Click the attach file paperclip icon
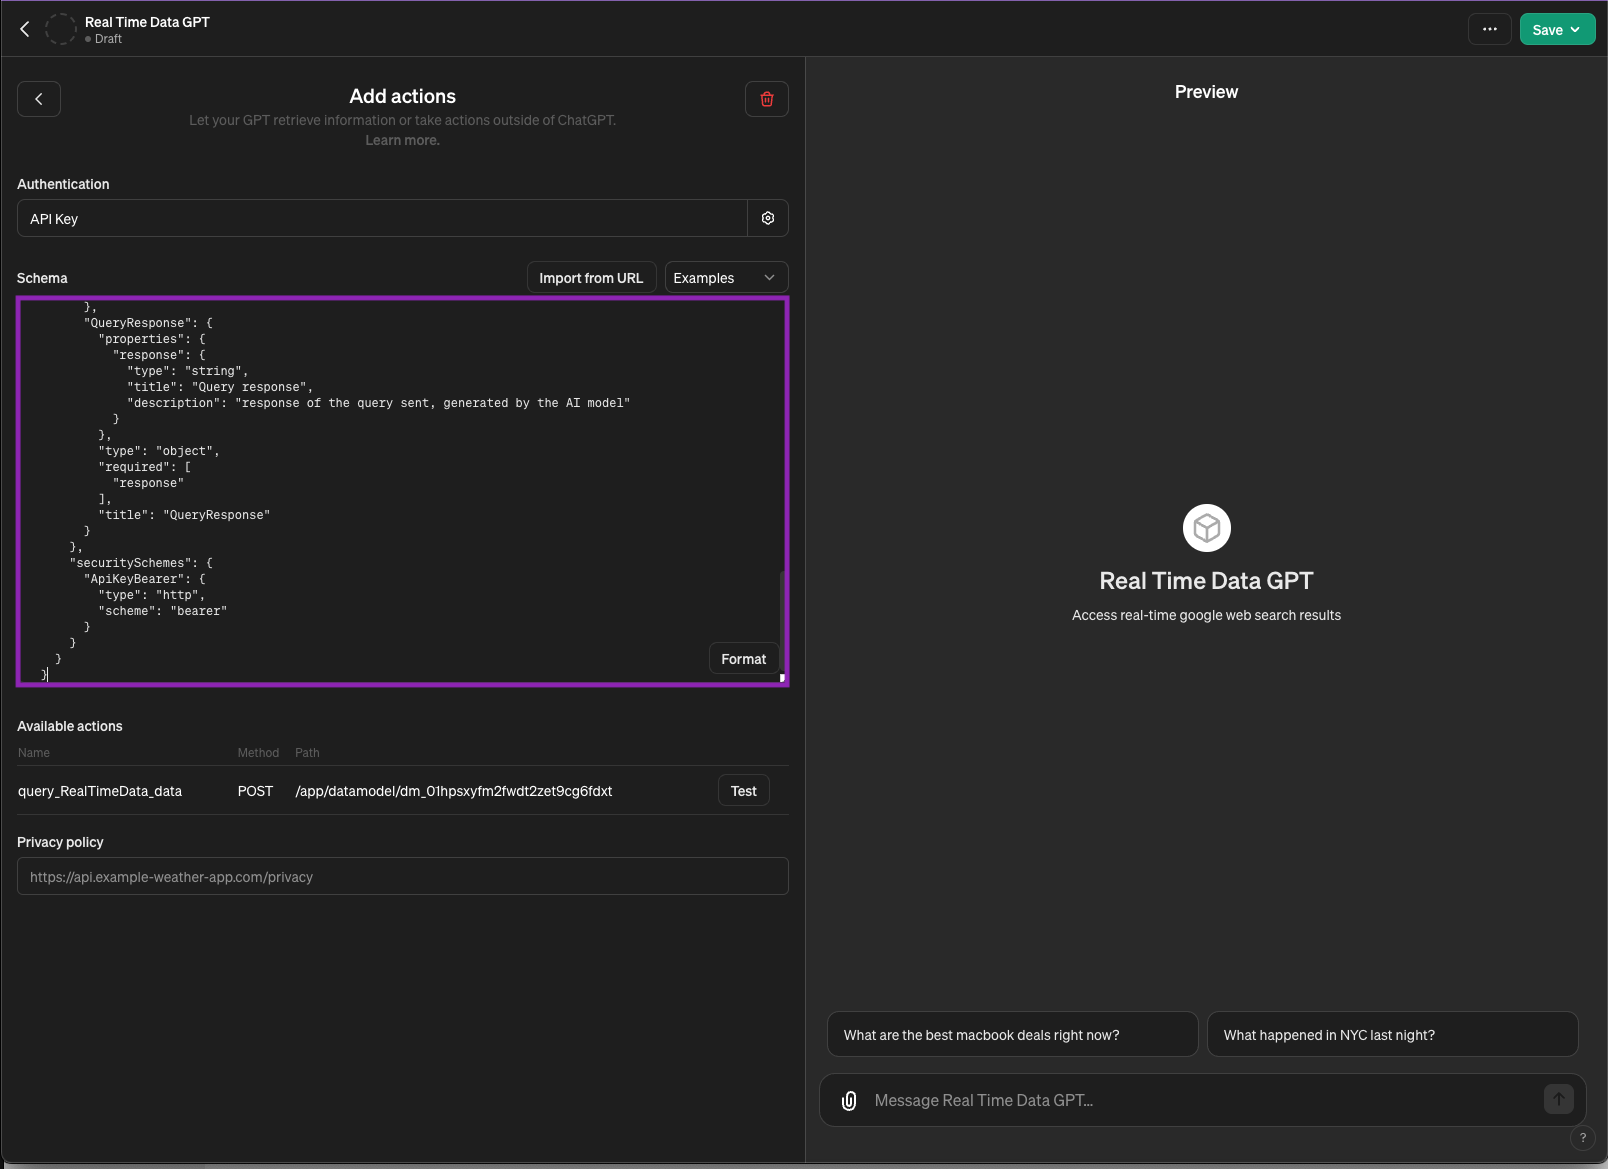The height and width of the screenshot is (1169, 1608). (x=849, y=1100)
